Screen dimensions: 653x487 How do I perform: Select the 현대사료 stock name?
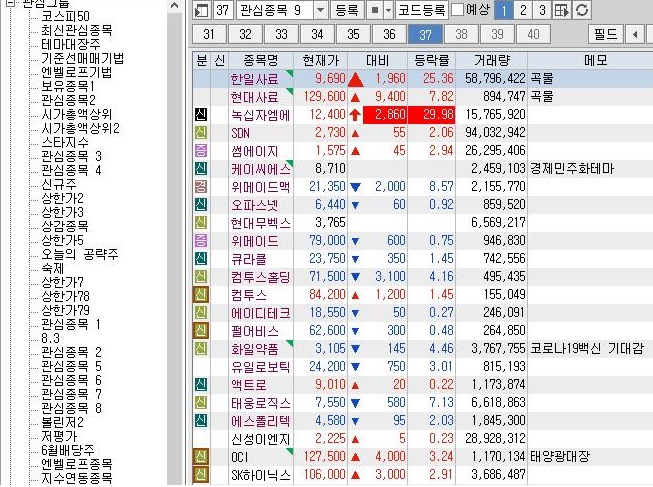(254, 97)
